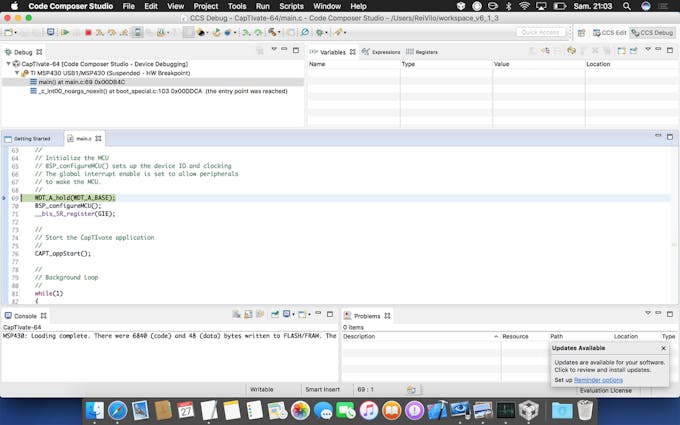Click the magnifier search icon in toolbar
Image resolution: width=680 pixels, height=425 pixels.
[305, 33]
